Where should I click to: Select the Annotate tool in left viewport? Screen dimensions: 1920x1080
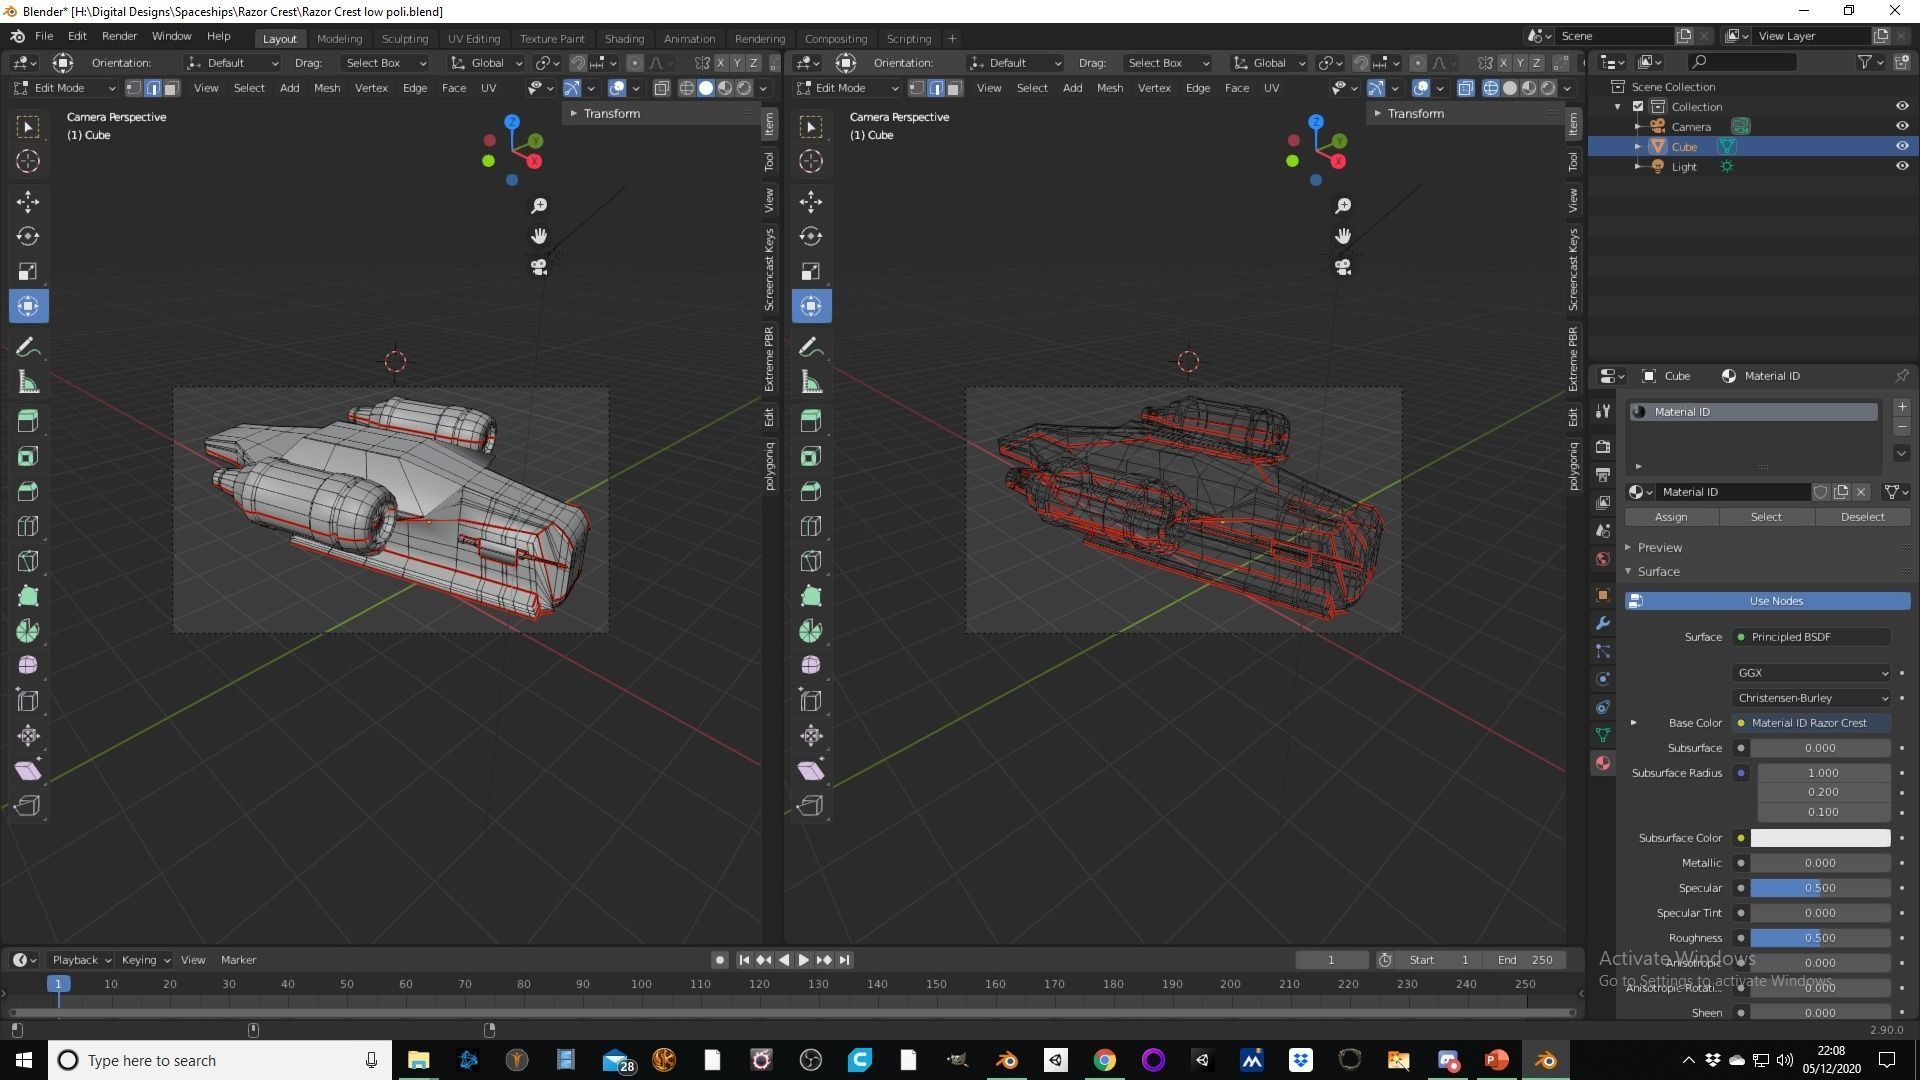28,347
